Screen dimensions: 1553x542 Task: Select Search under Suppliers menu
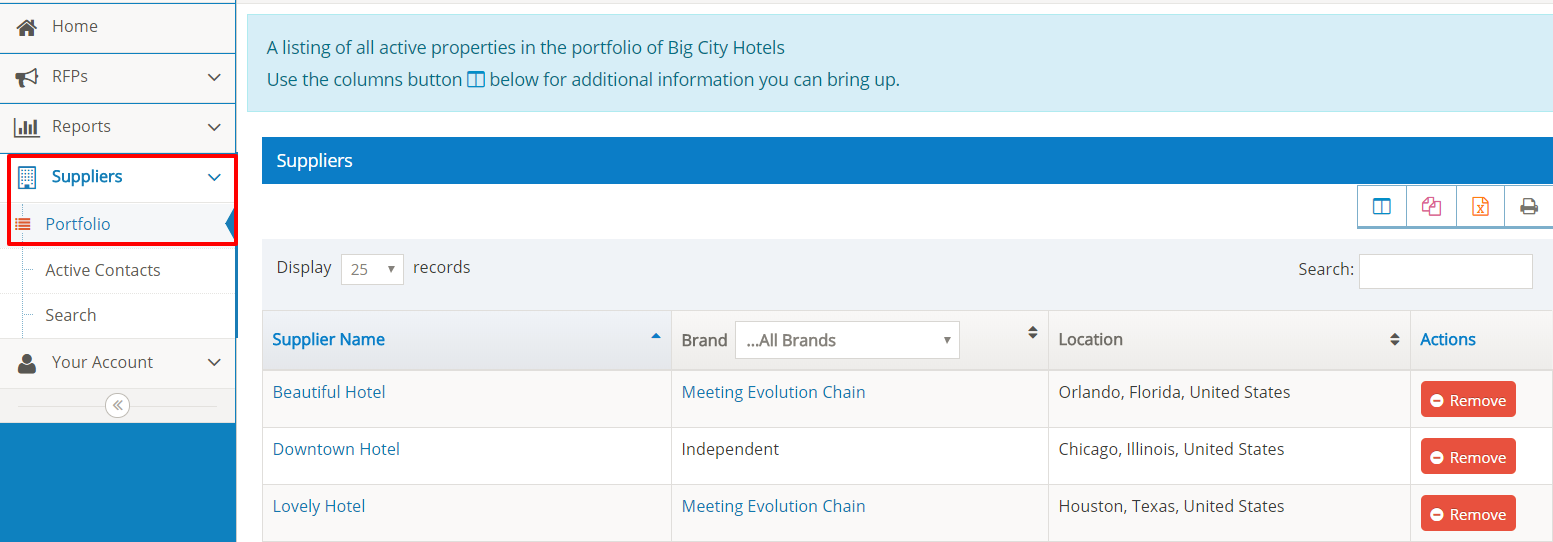(71, 315)
